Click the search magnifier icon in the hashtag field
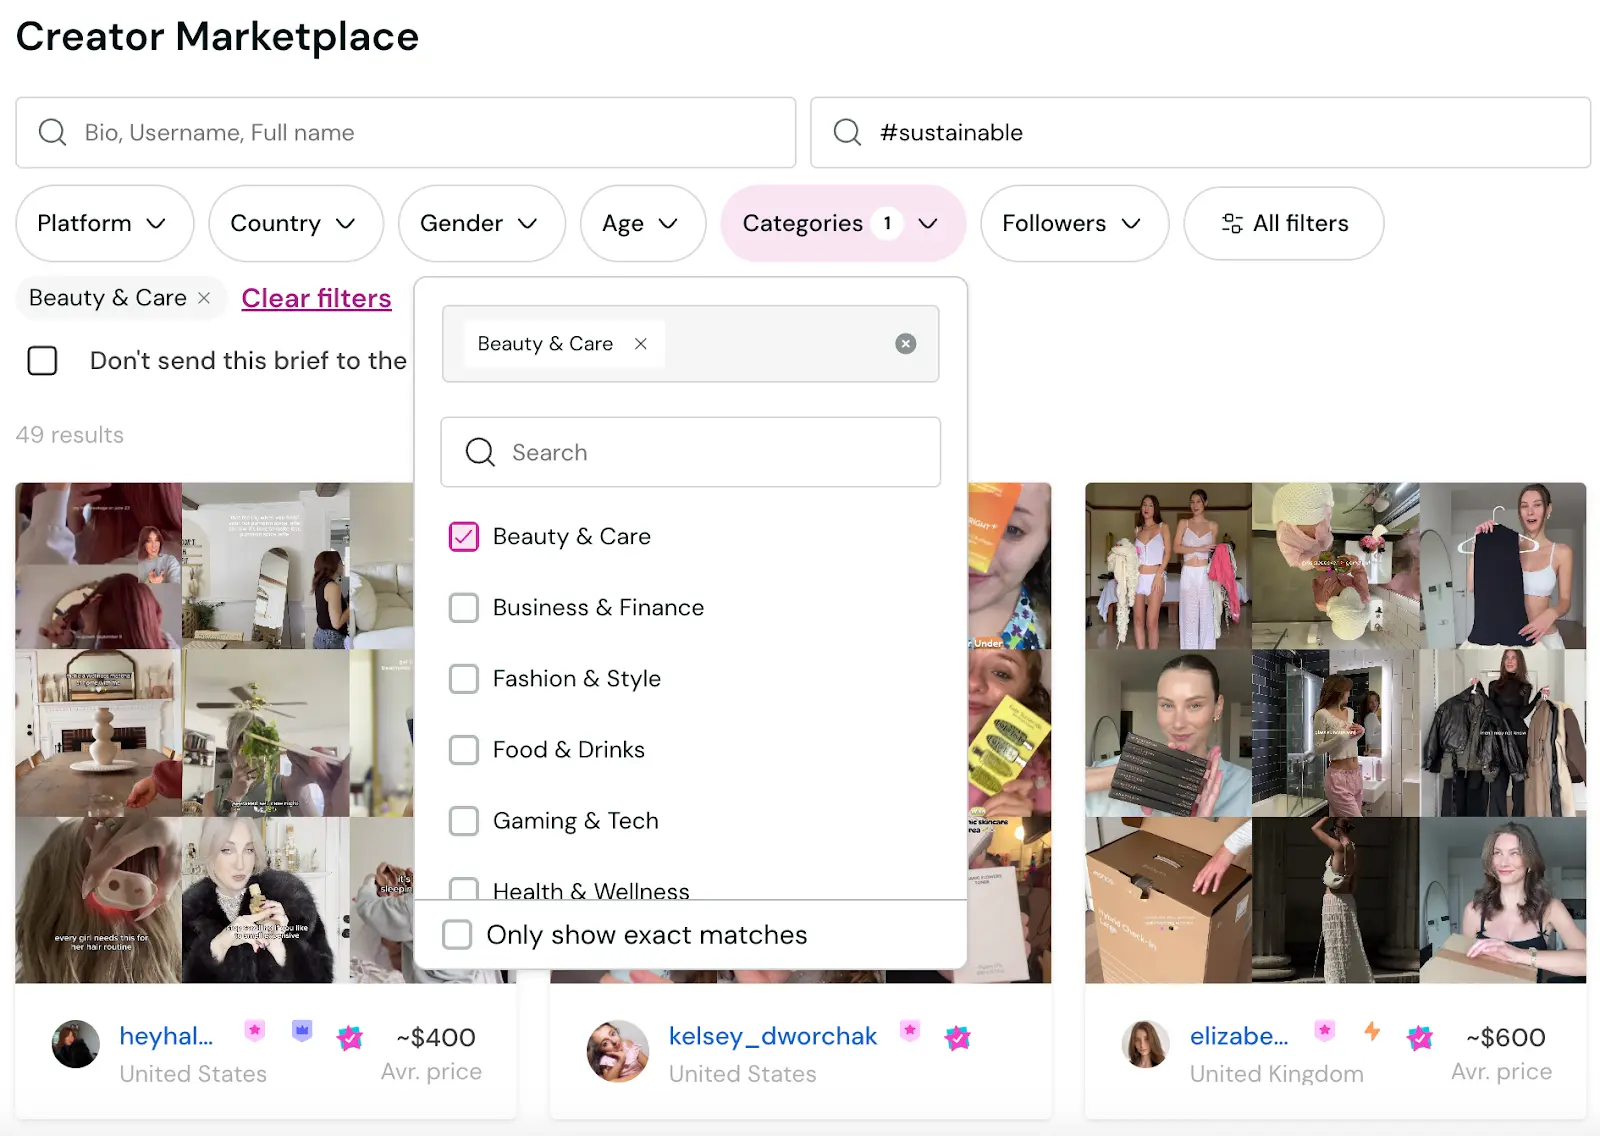This screenshot has height=1136, width=1600. (847, 132)
